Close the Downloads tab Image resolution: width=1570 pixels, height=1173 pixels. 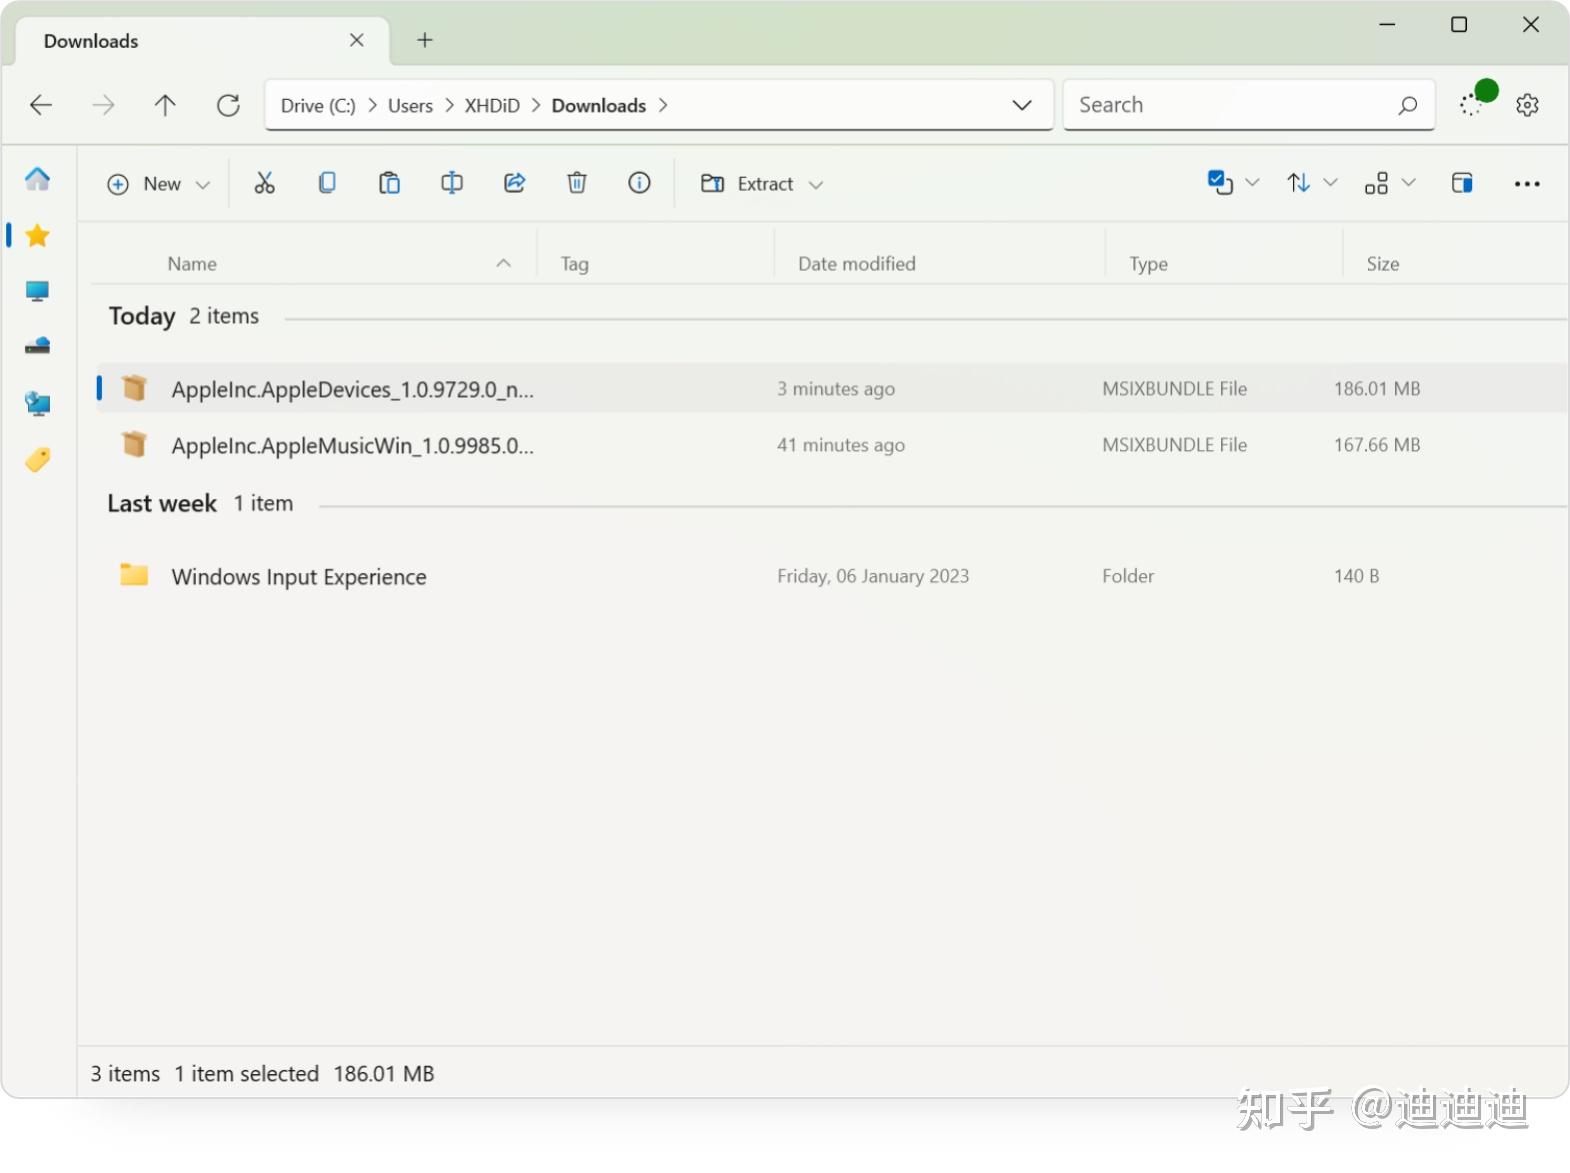point(357,40)
